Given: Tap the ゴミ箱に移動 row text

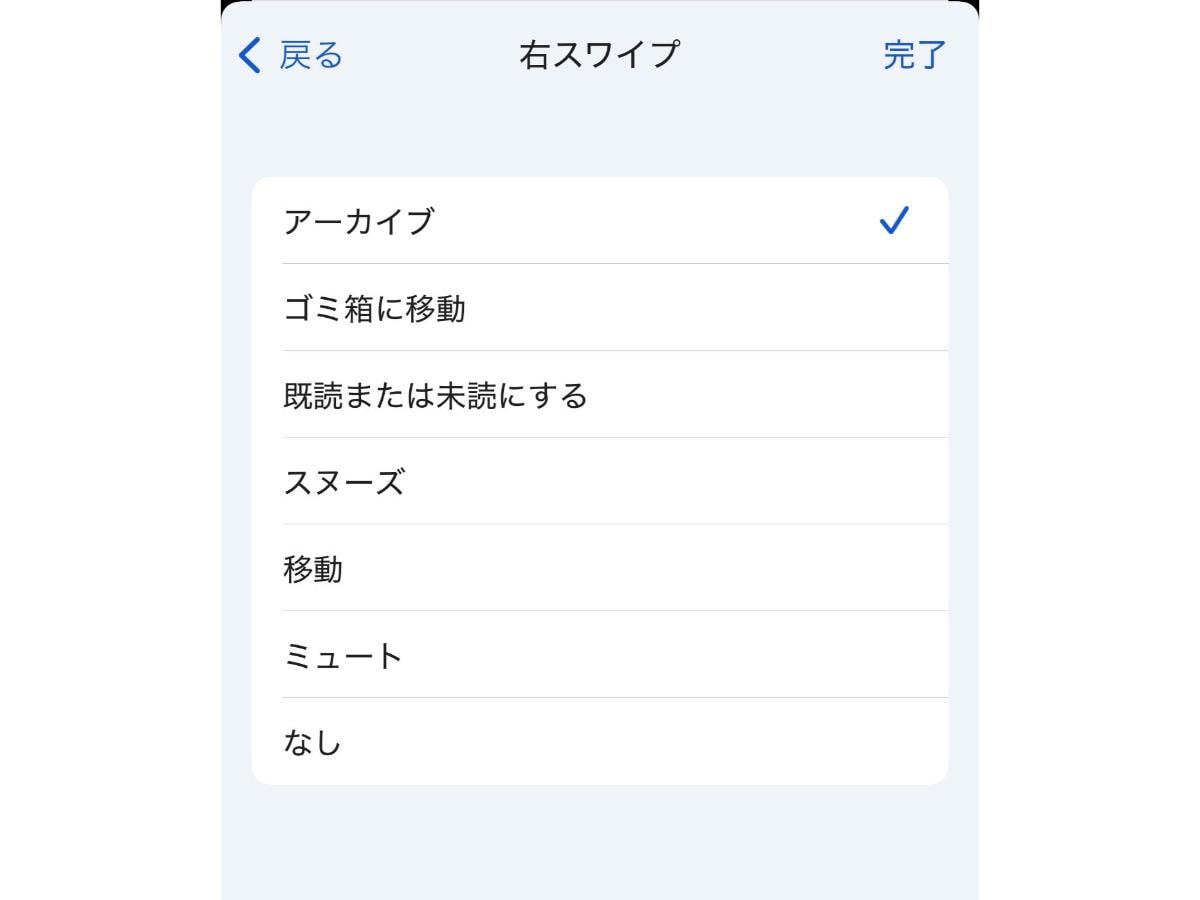Looking at the screenshot, I should (x=375, y=308).
